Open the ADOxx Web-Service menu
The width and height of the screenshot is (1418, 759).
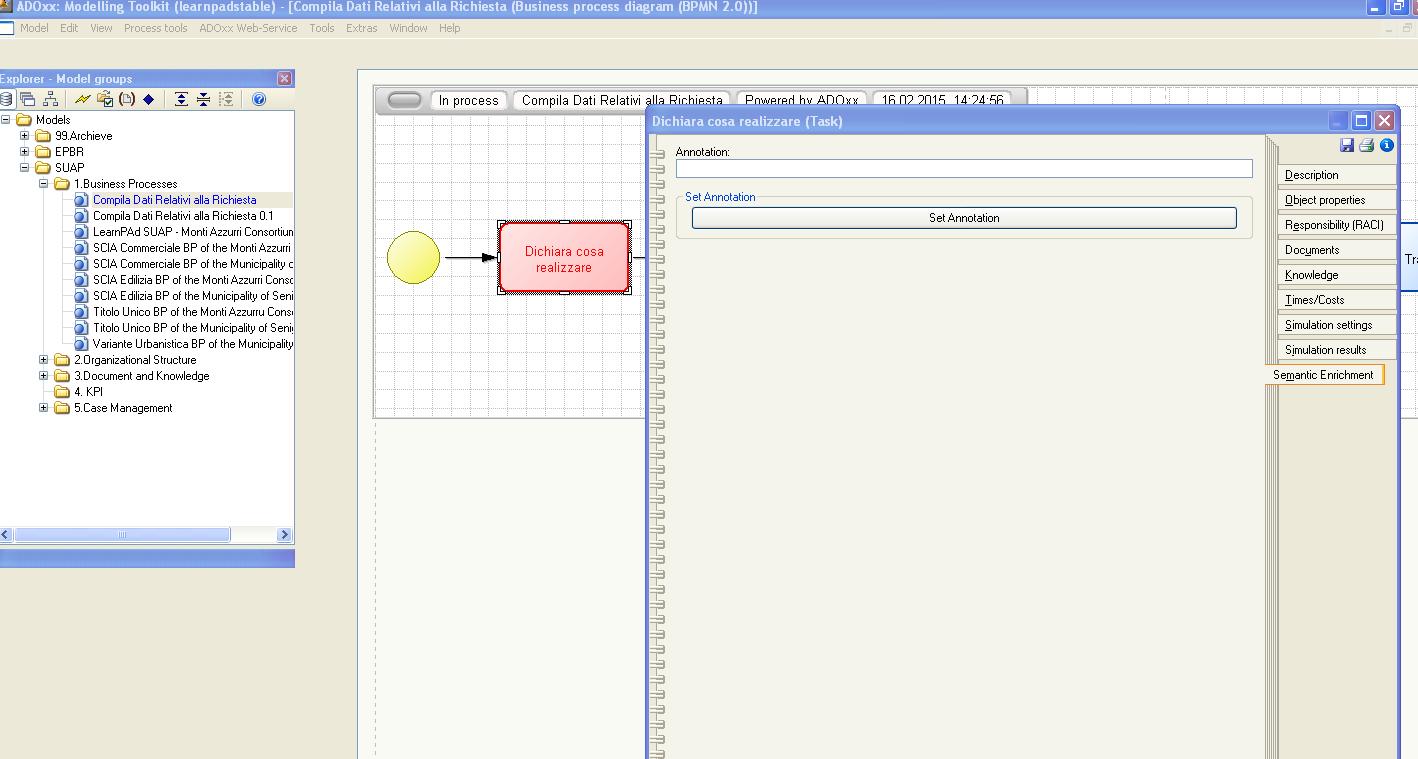(248, 28)
